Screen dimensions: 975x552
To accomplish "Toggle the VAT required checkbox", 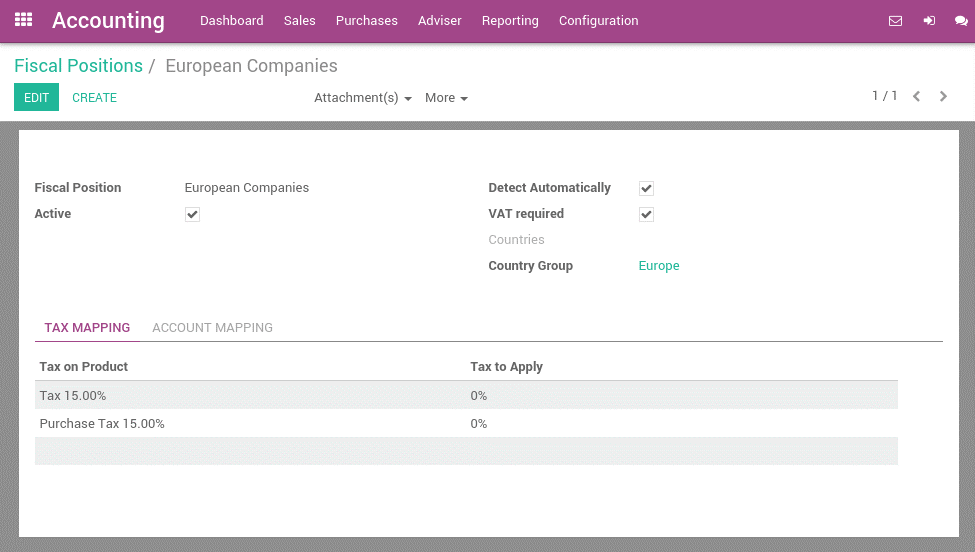I will pyautogui.click(x=646, y=214).
